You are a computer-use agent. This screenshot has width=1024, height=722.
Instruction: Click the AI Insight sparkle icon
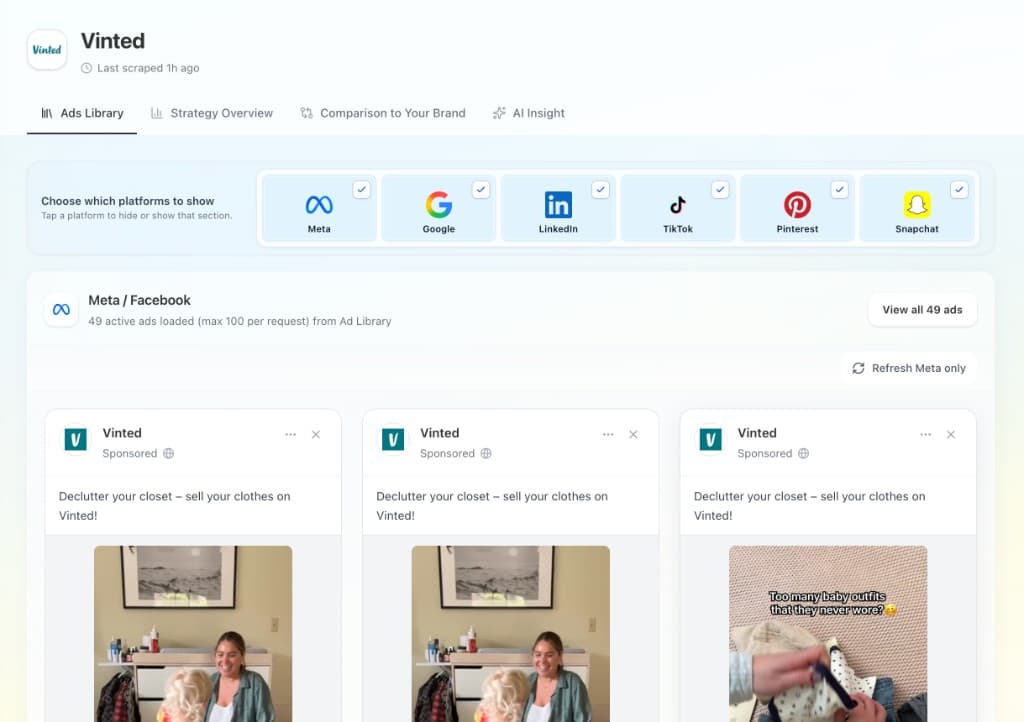(499, 113)
